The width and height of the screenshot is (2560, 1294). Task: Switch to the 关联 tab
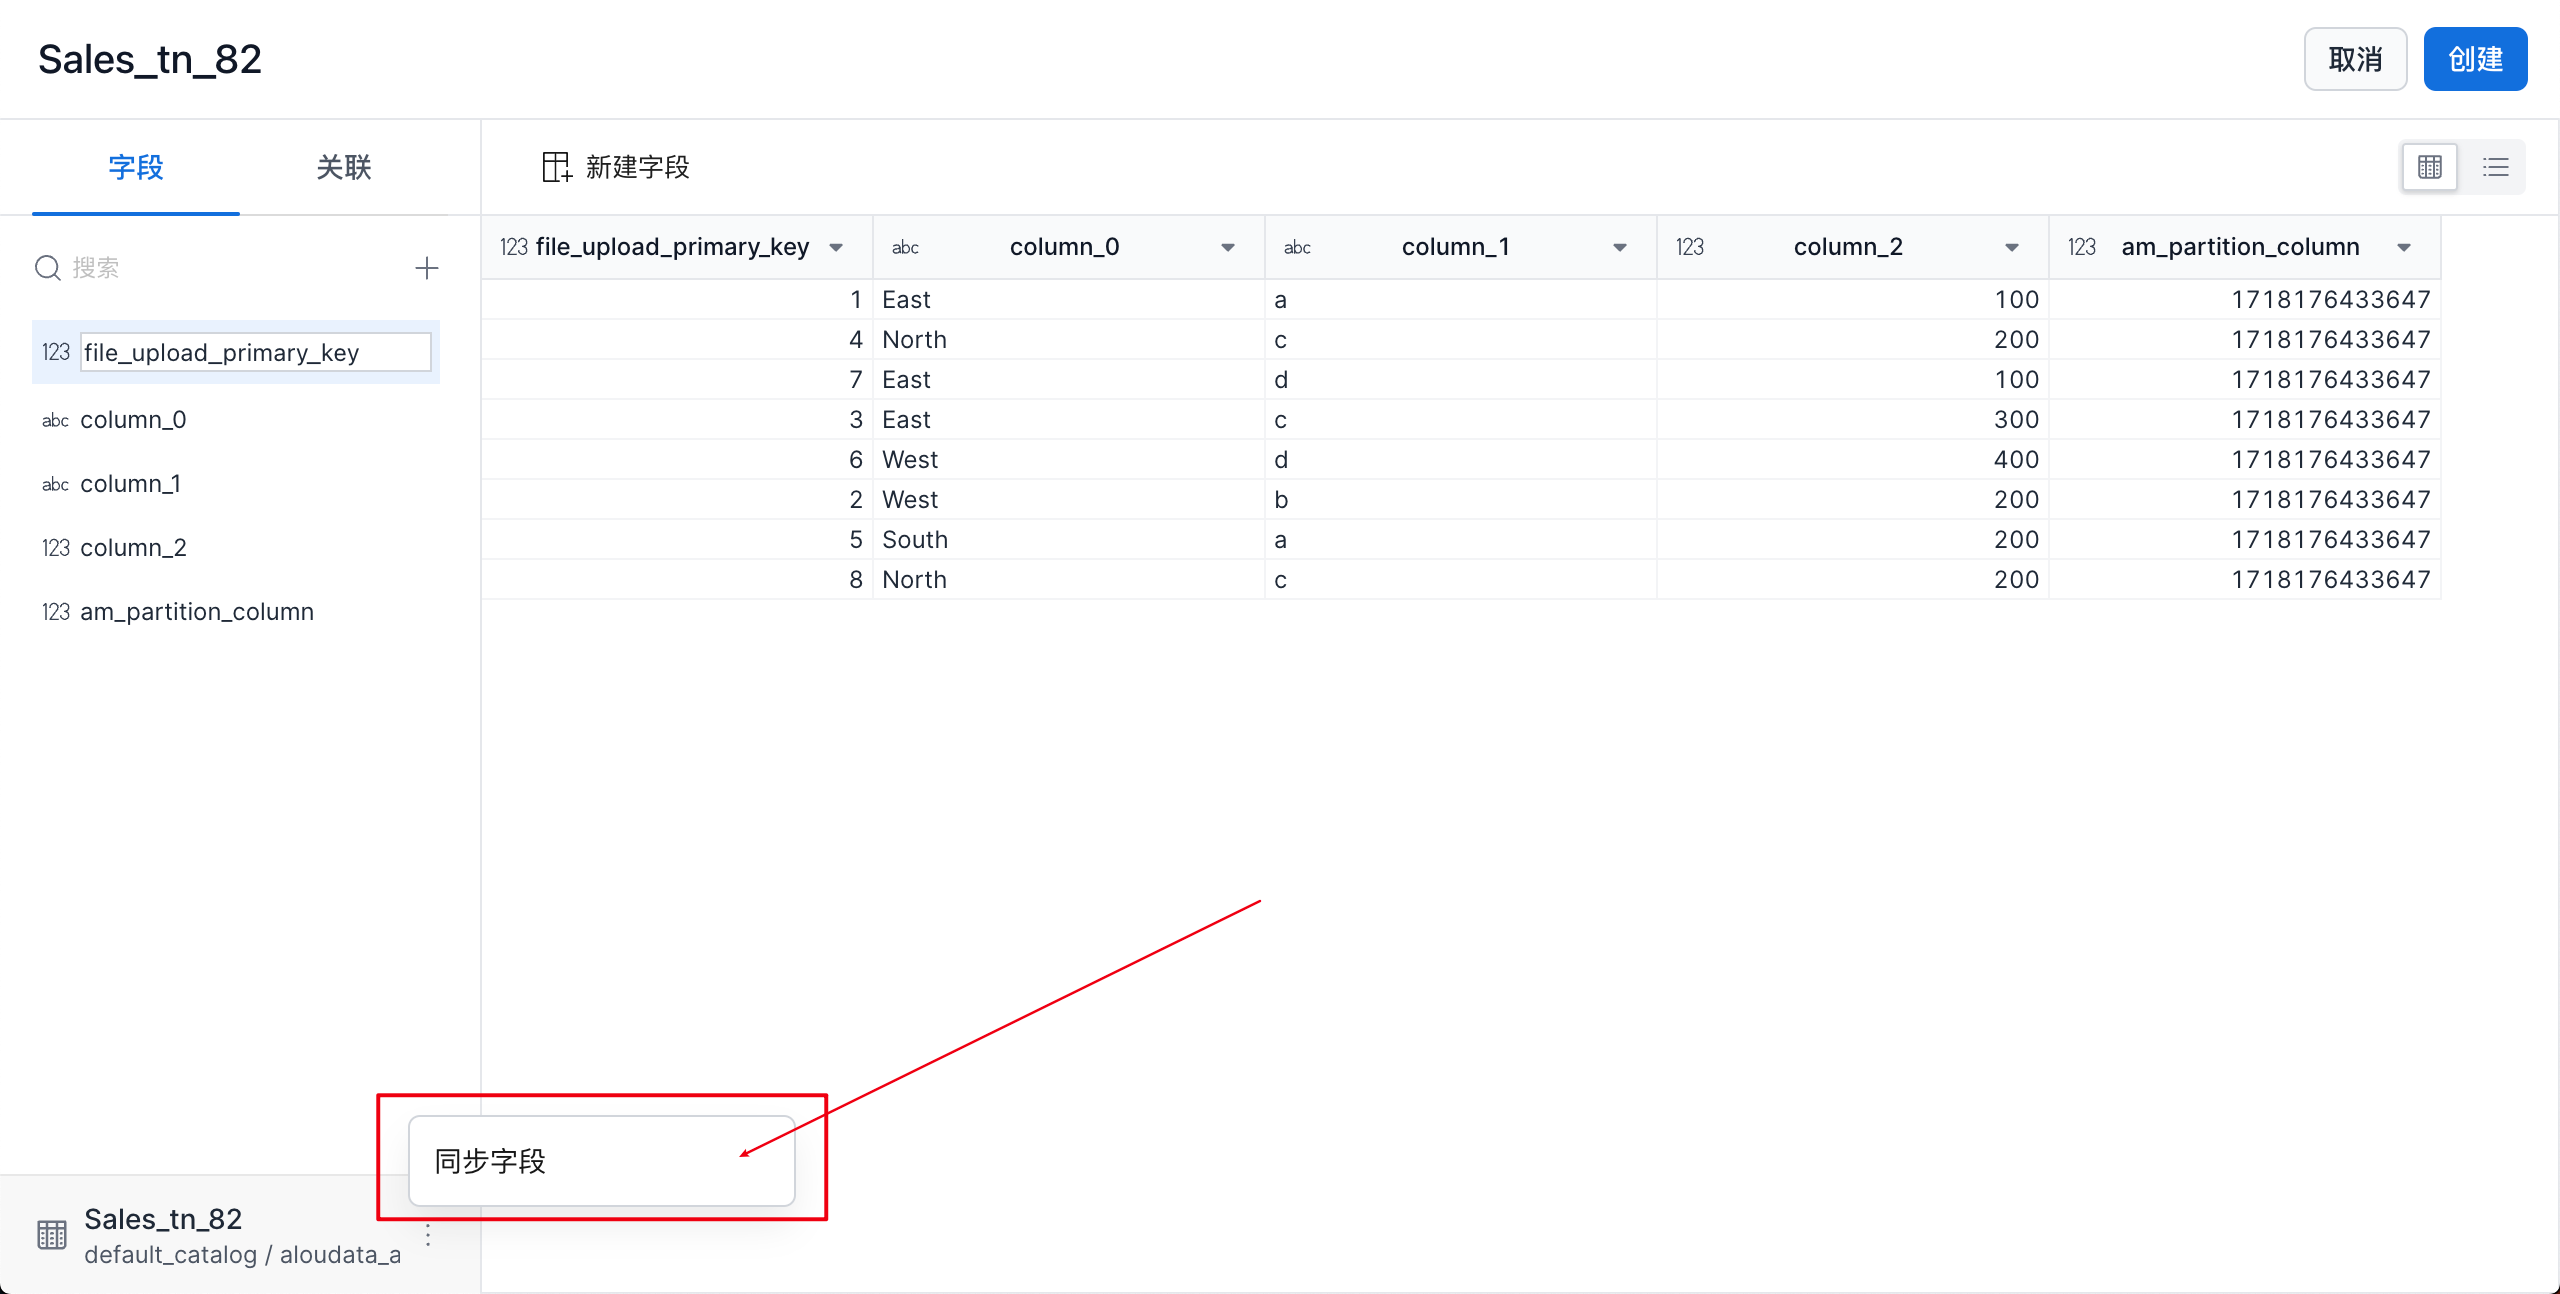pyautogui.click(x=343, y=167)
